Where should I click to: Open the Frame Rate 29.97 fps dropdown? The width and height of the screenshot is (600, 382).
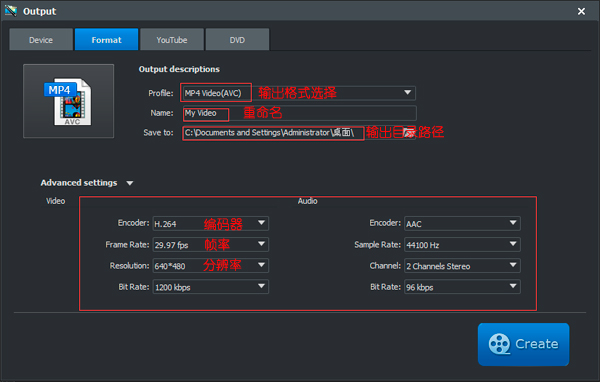tap(210, 245)
